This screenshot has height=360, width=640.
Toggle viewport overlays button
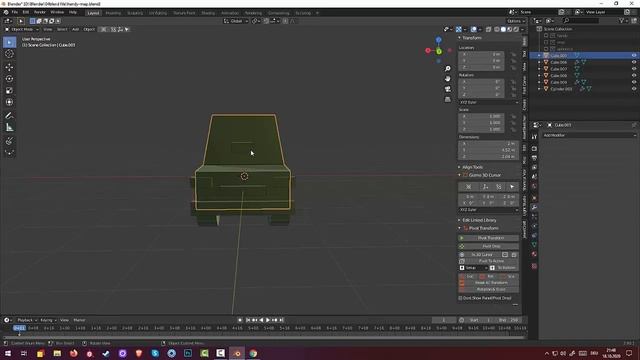473,29
